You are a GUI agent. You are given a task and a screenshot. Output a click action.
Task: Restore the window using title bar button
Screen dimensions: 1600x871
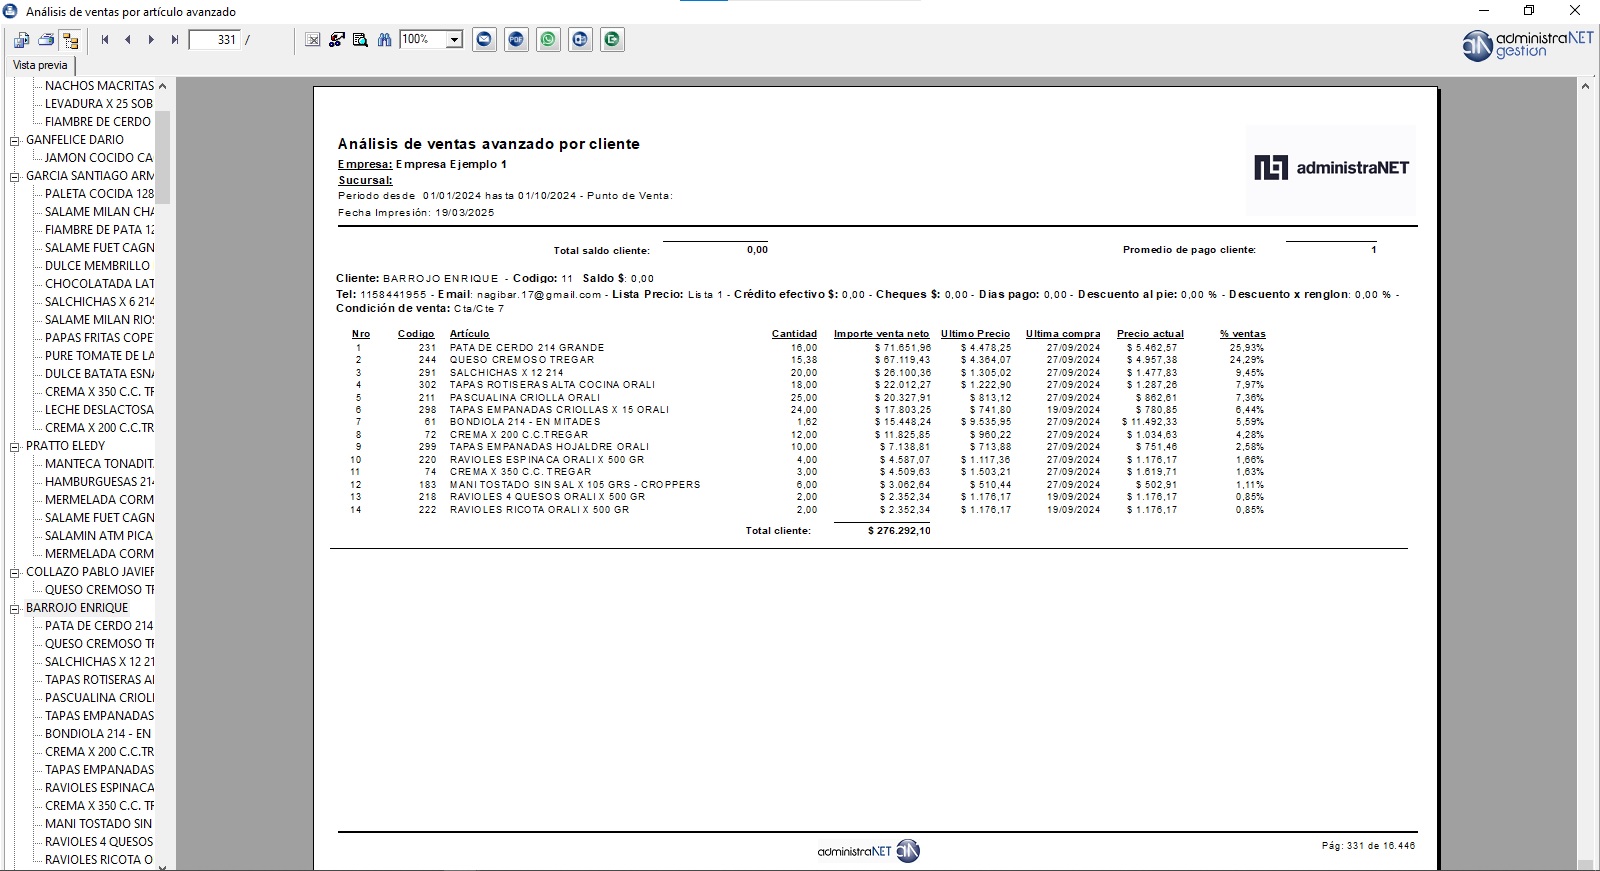[x=1529, y=11]
